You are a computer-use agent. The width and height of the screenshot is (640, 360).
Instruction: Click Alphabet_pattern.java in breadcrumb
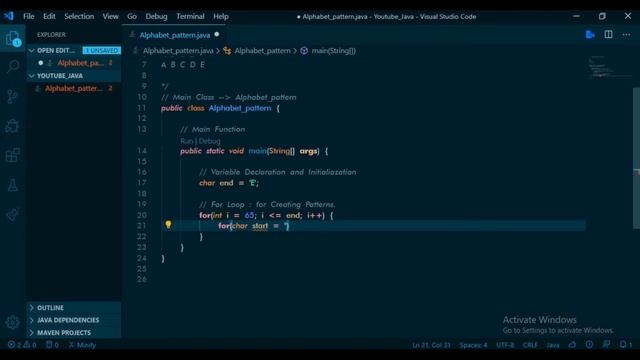(178, 51)
